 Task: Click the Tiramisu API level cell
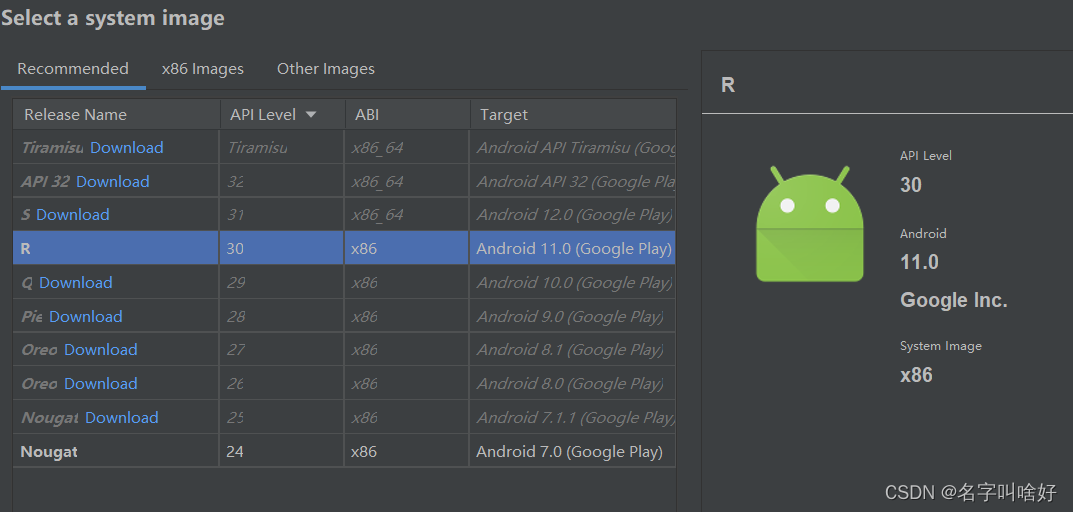[282, 147]
